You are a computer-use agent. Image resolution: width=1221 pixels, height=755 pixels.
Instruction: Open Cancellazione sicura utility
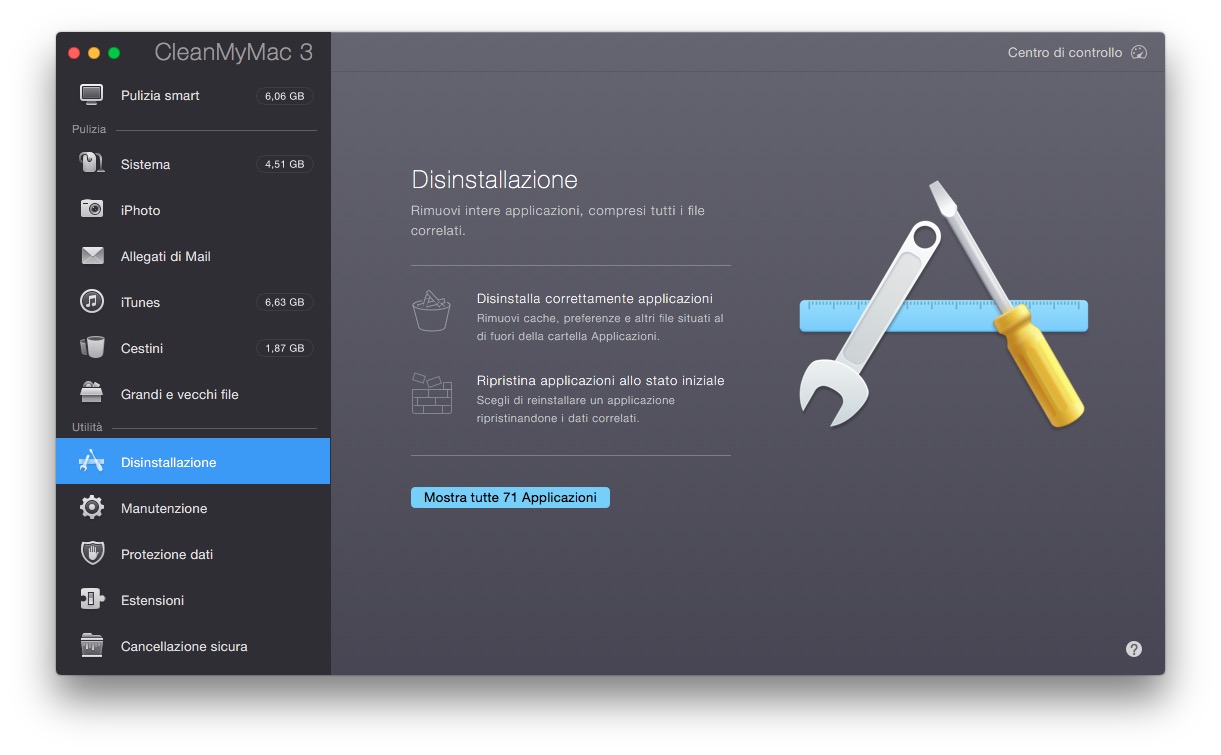193,646
